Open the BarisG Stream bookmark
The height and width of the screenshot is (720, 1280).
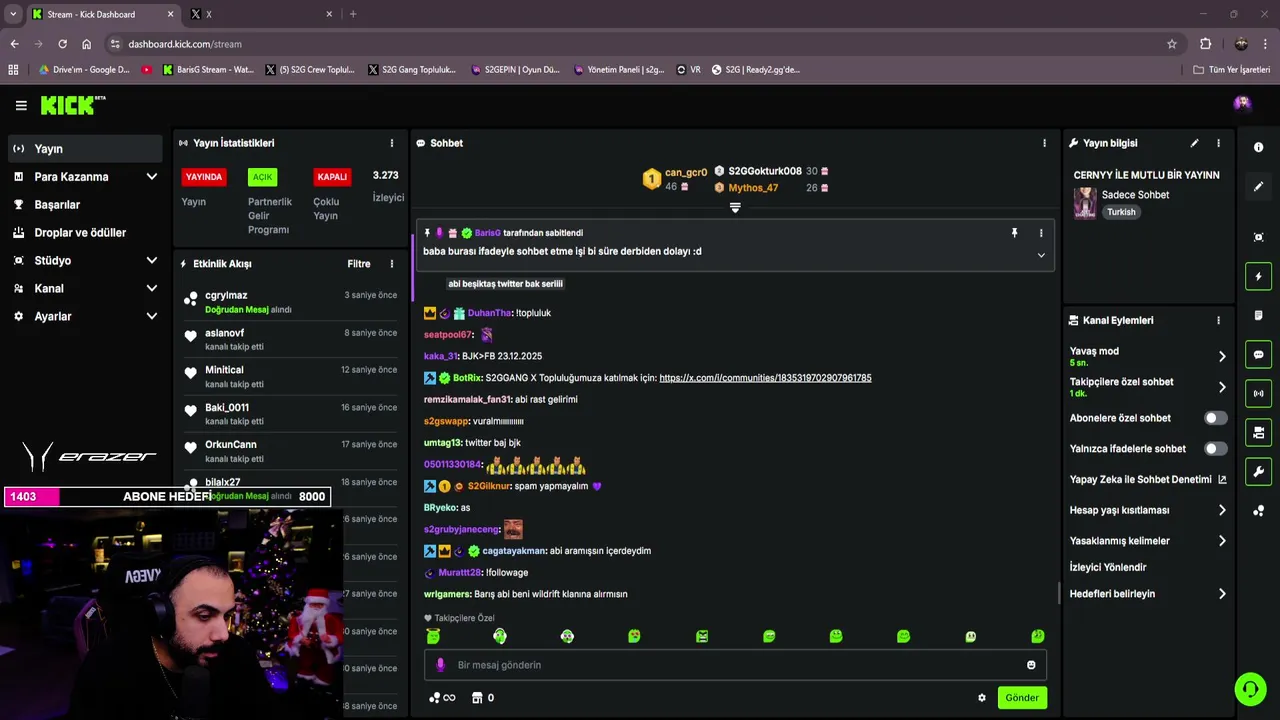coord(207,70)
